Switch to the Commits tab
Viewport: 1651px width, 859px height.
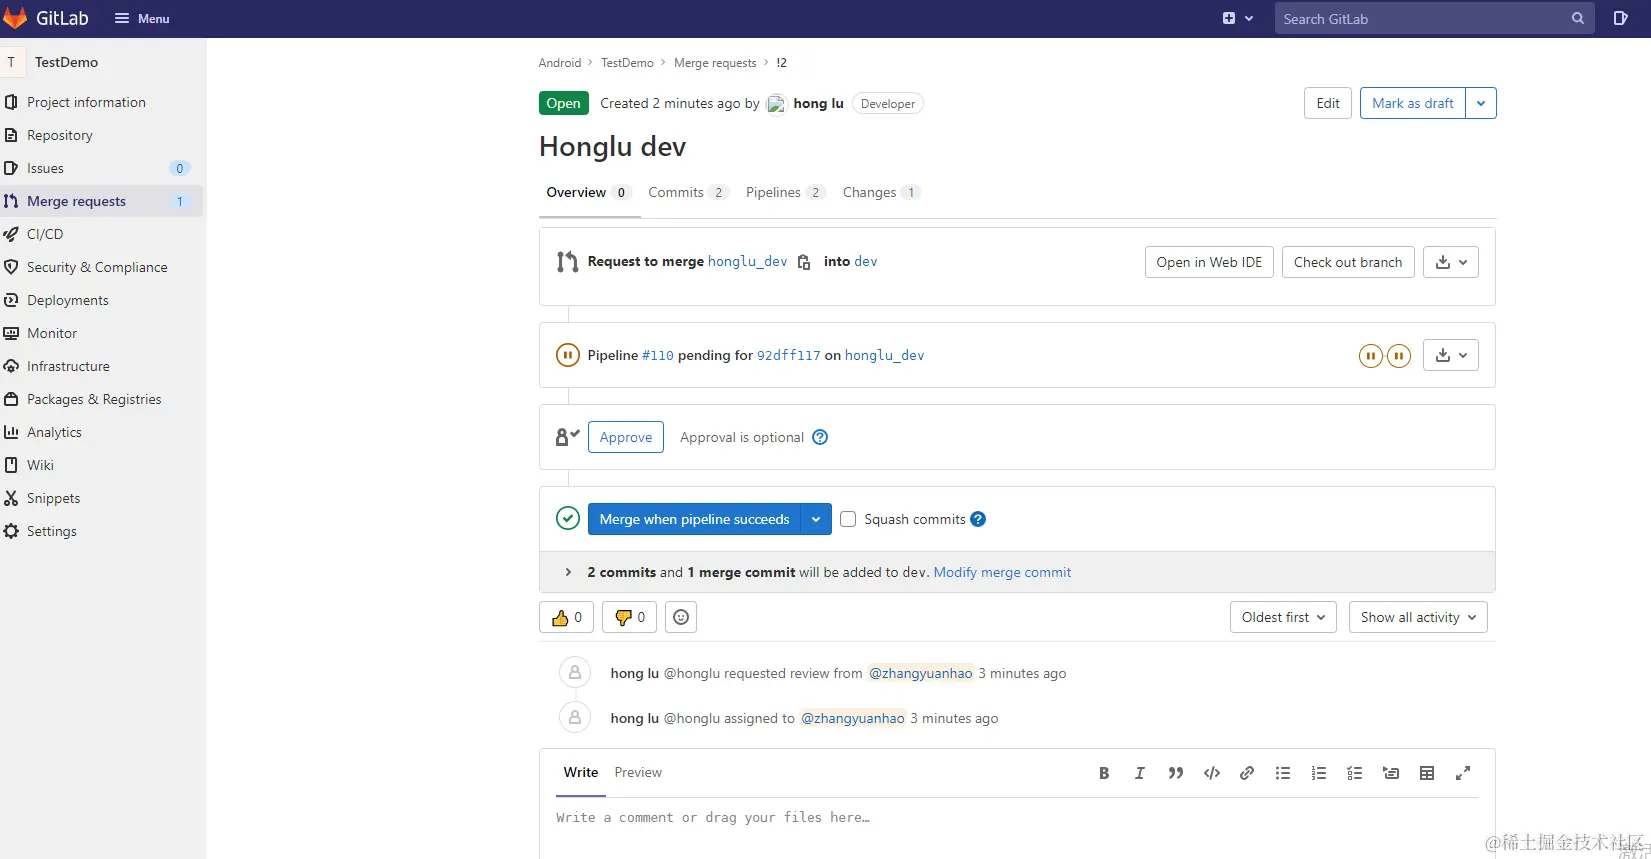click(x=676, y=192)
